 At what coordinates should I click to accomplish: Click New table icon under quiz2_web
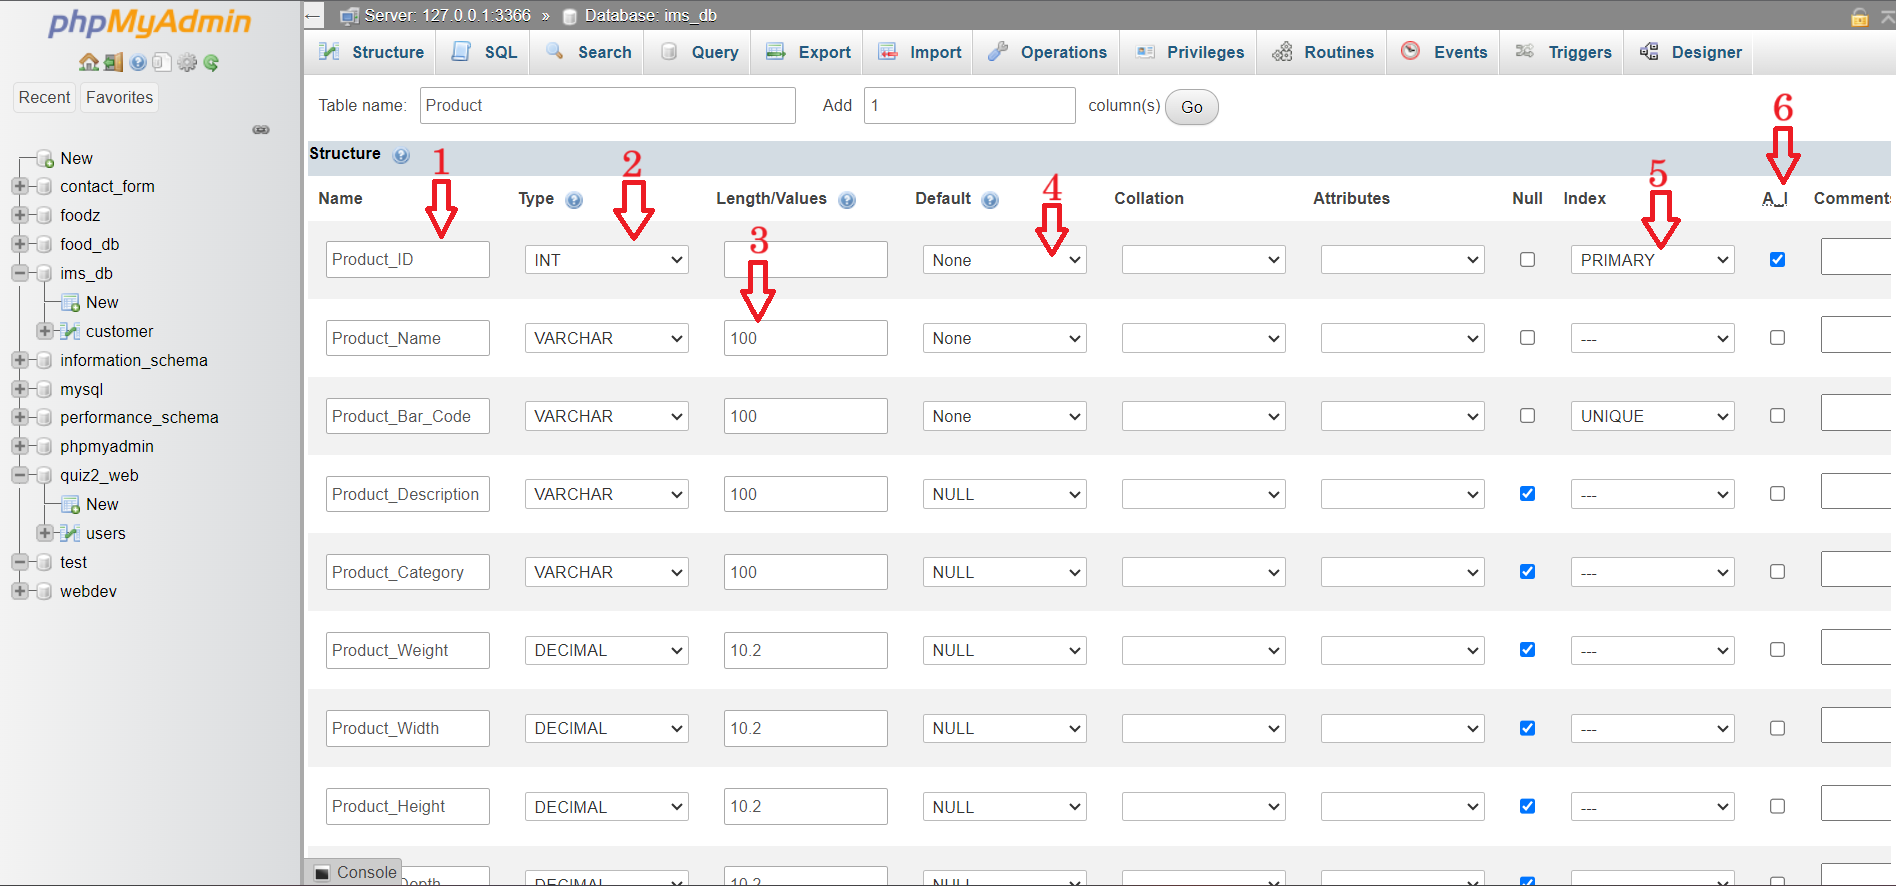tap(70, 504)
